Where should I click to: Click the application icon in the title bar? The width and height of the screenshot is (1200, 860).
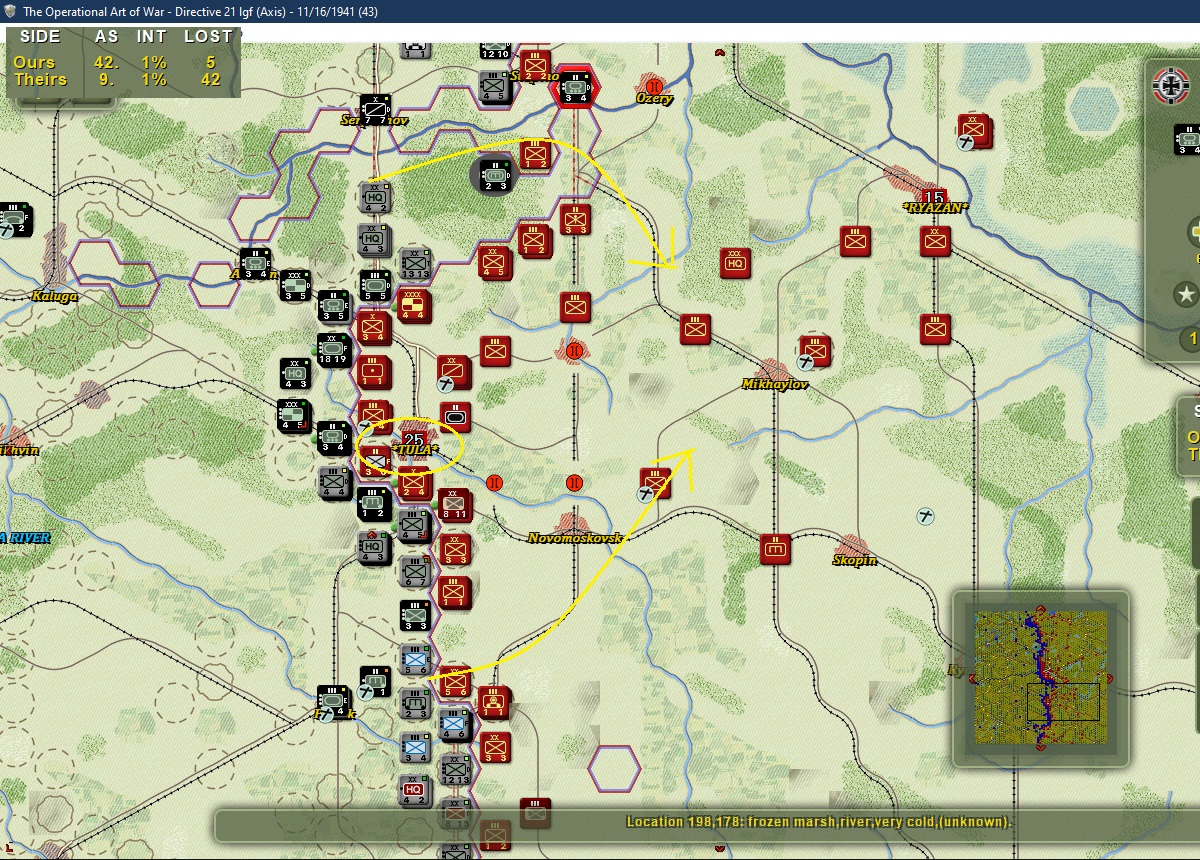pyautogui.click(x=9, y=12)
